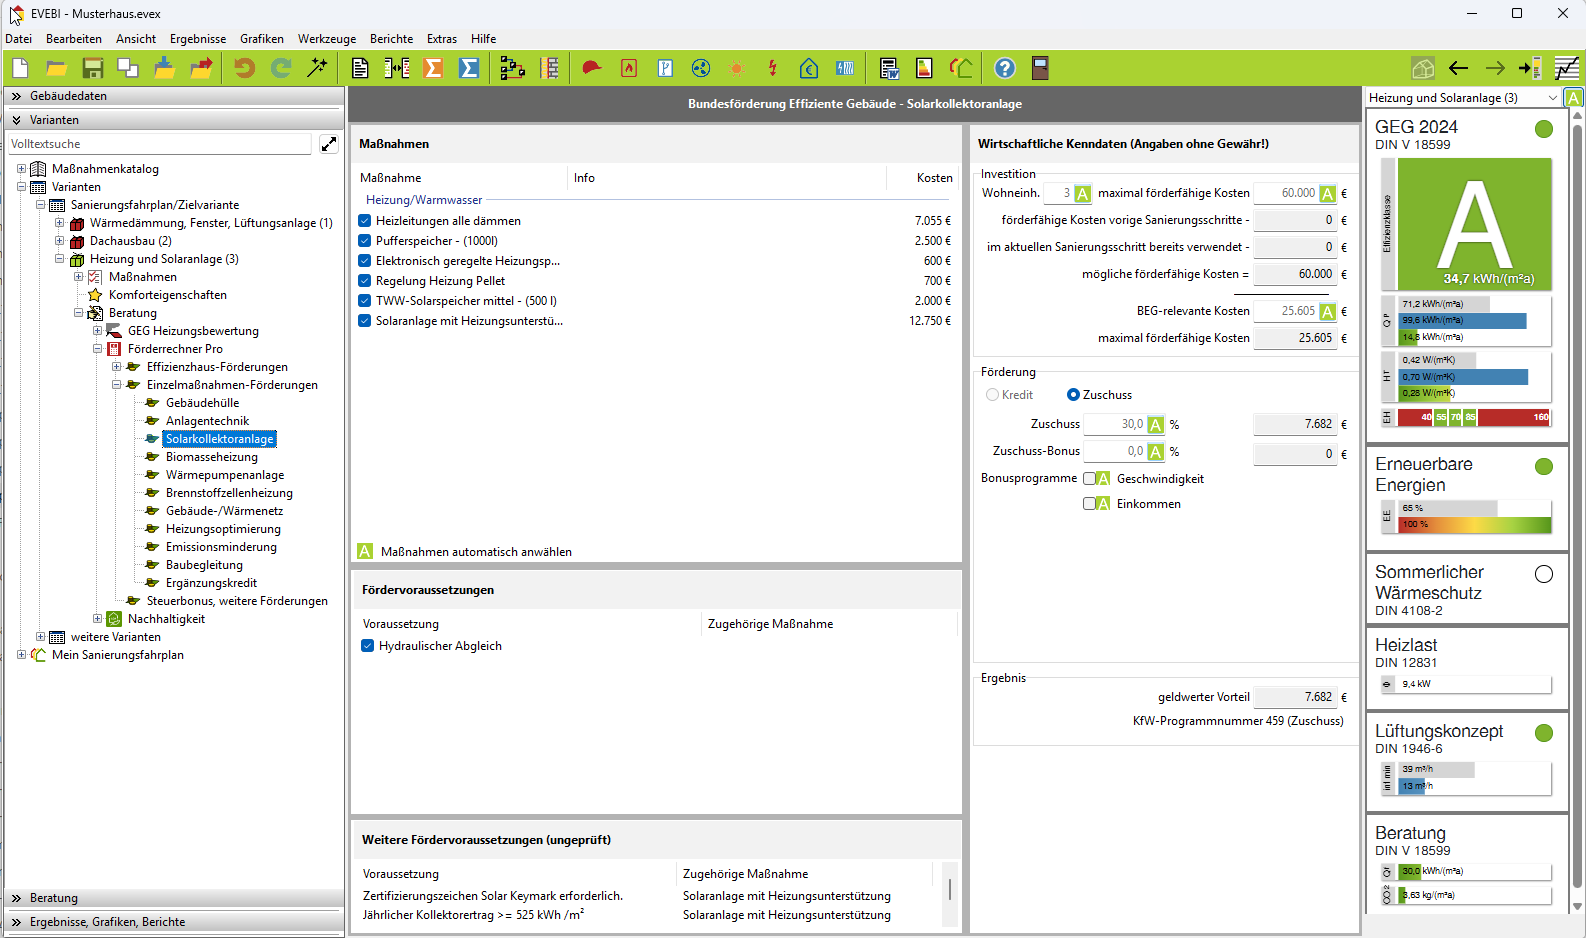Open the Heizung und Solaranlage variant dropdown
Screen dimensions: 1586x938
(1552, 98)
